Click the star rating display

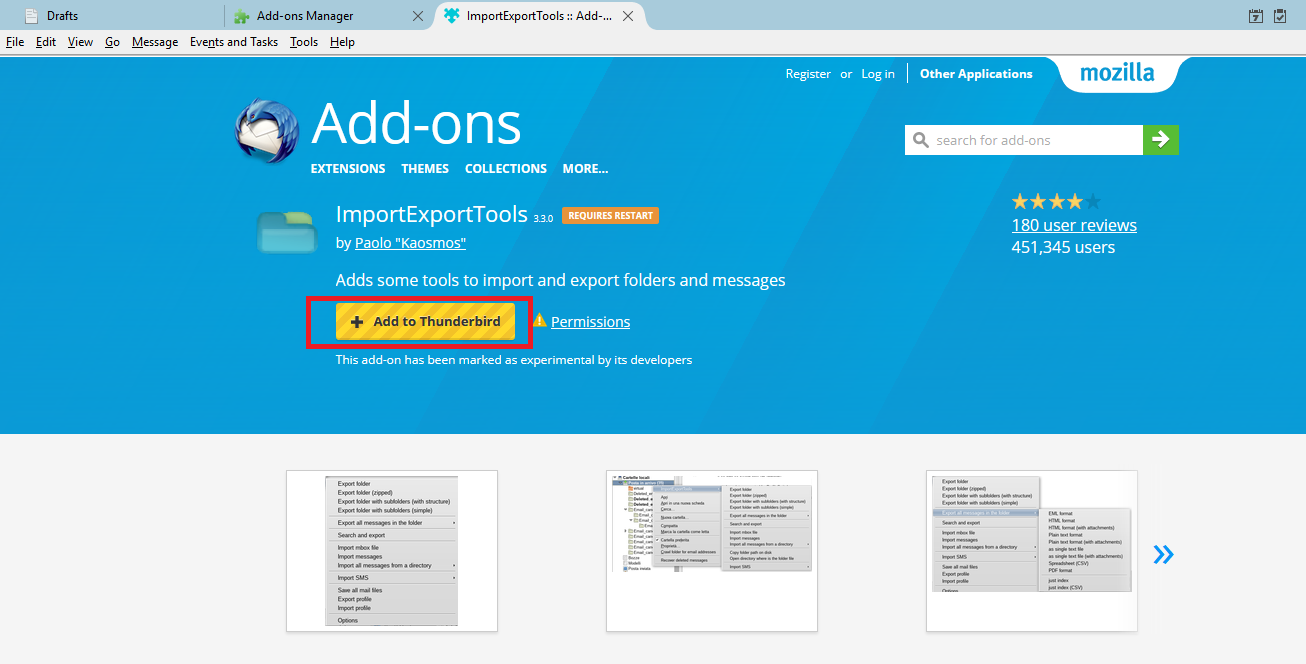click(x=1056, y=201)
